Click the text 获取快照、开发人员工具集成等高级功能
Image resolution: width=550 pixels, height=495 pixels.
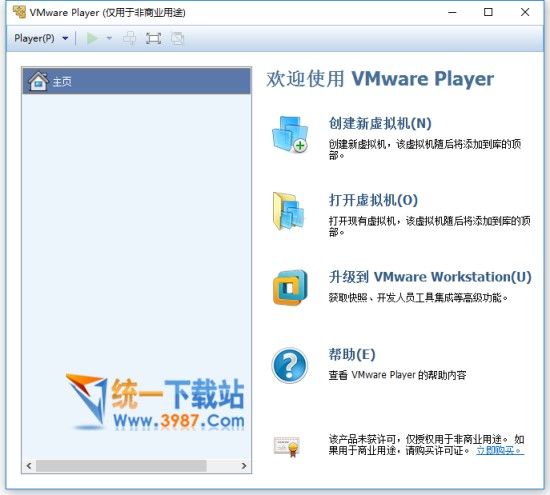(x=418, y=298)
